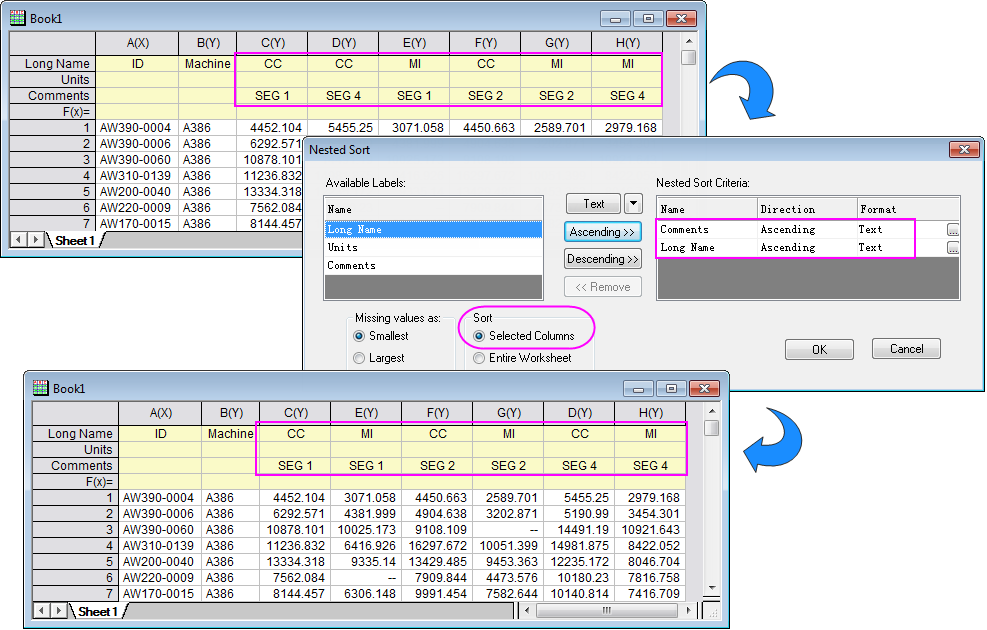Screen dimensions: 987x630
Task: Click OK in Nested Sort dialog
Action: pos(819,349)
